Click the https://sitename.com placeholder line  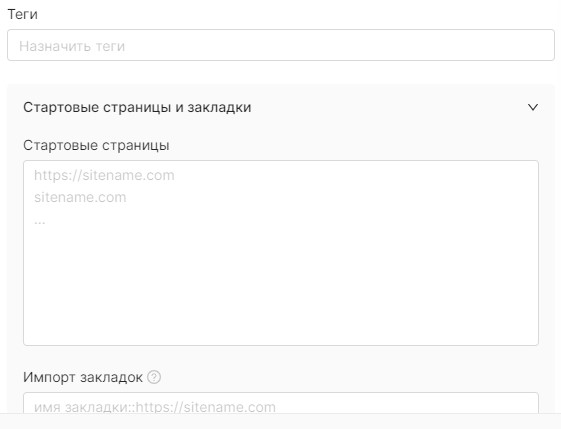point(104,175)
